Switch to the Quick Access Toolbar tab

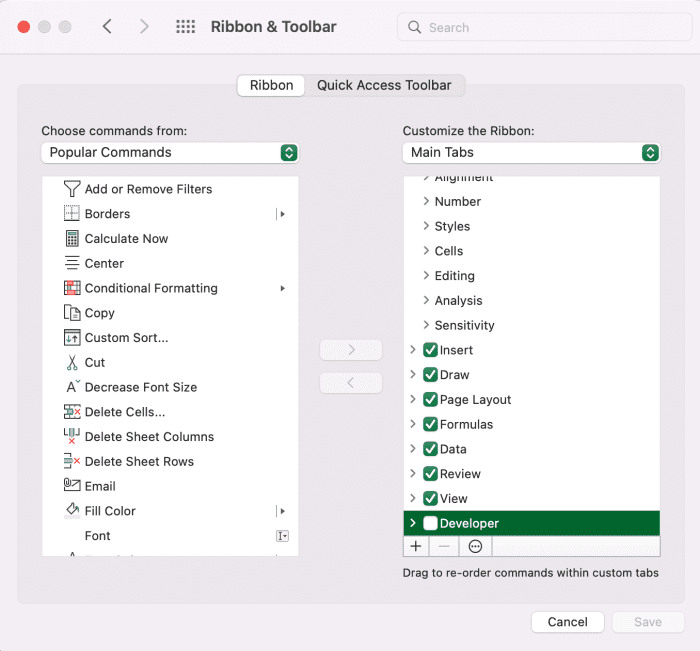[384, 85]
